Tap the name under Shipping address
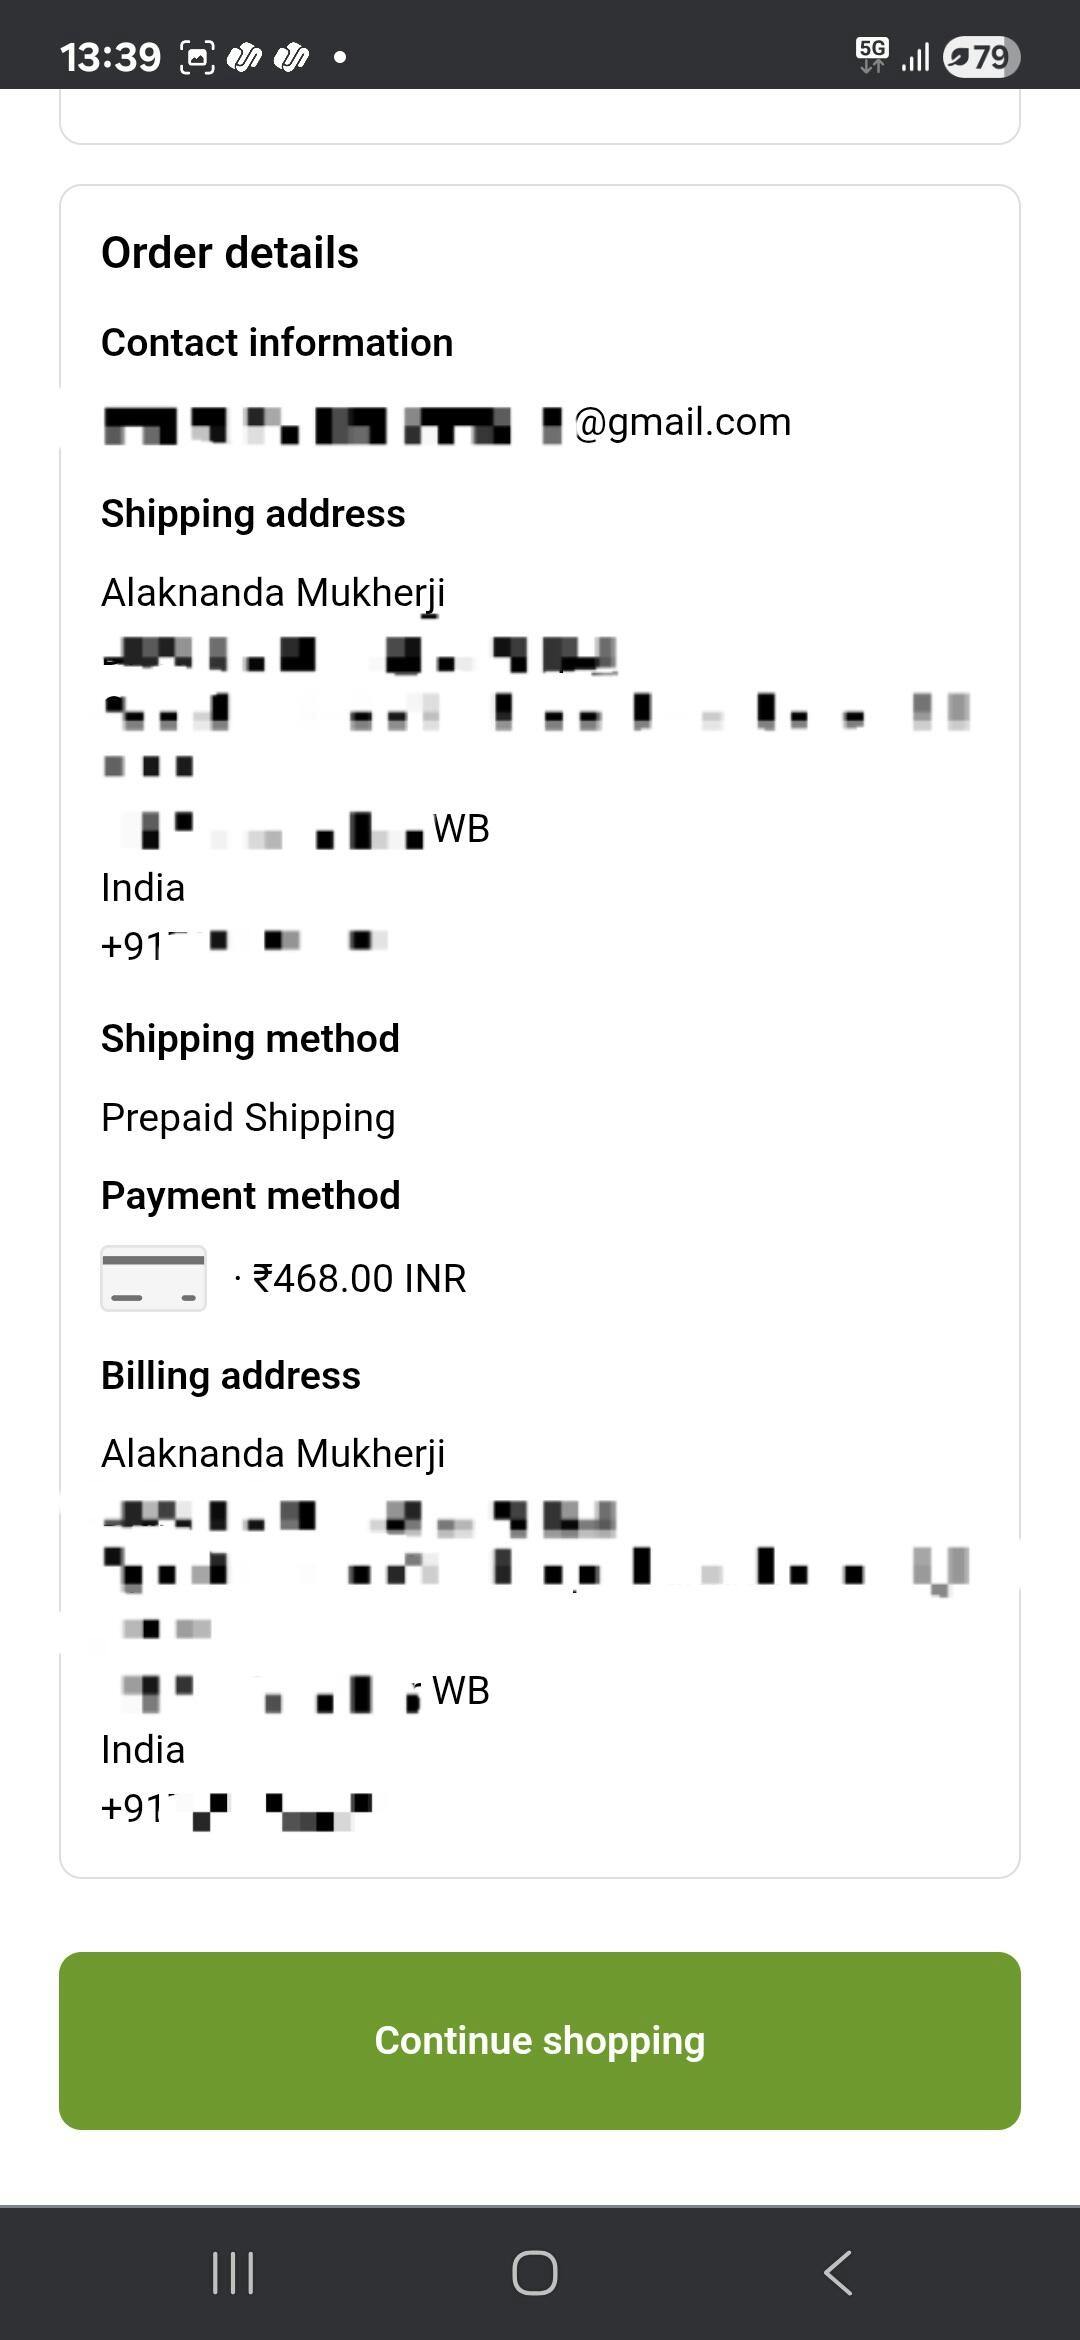 coord(273,592)
